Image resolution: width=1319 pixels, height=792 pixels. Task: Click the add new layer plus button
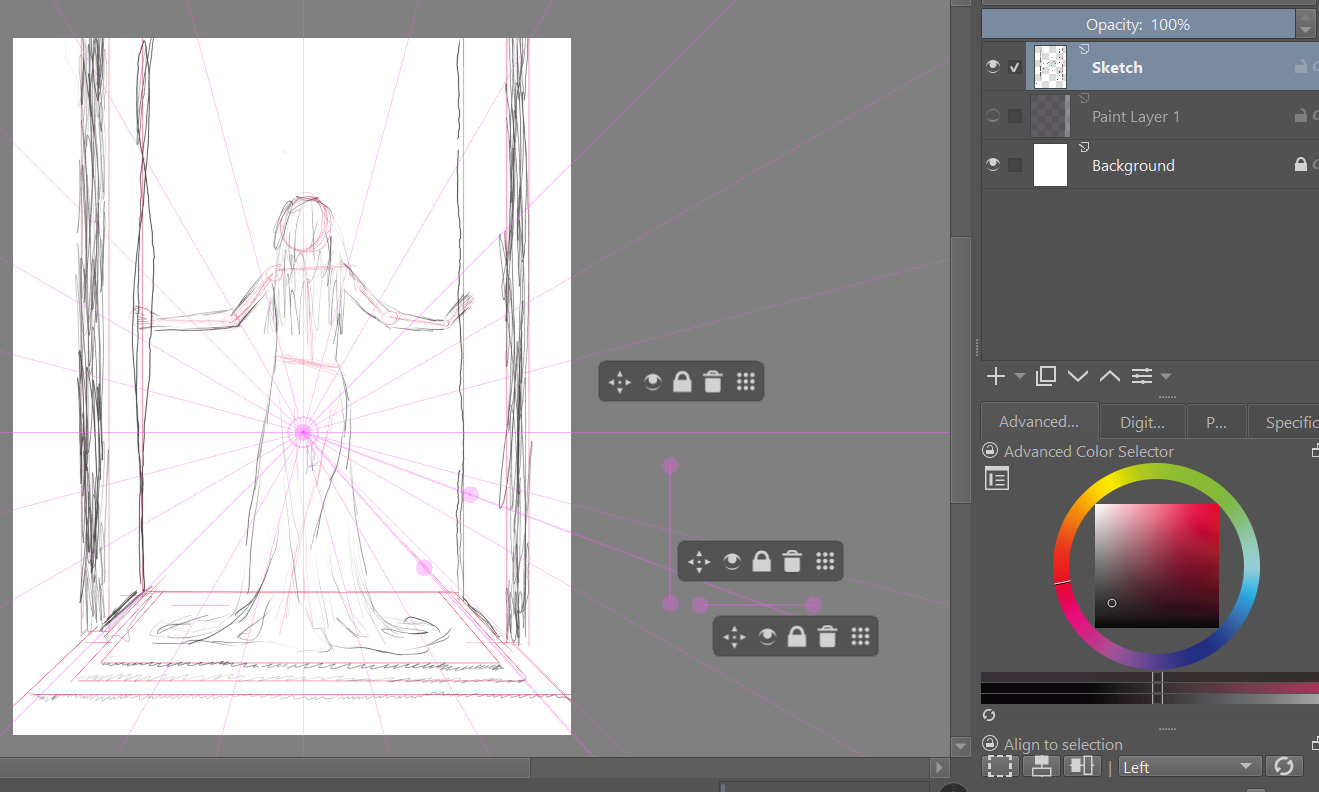point(996,376)
